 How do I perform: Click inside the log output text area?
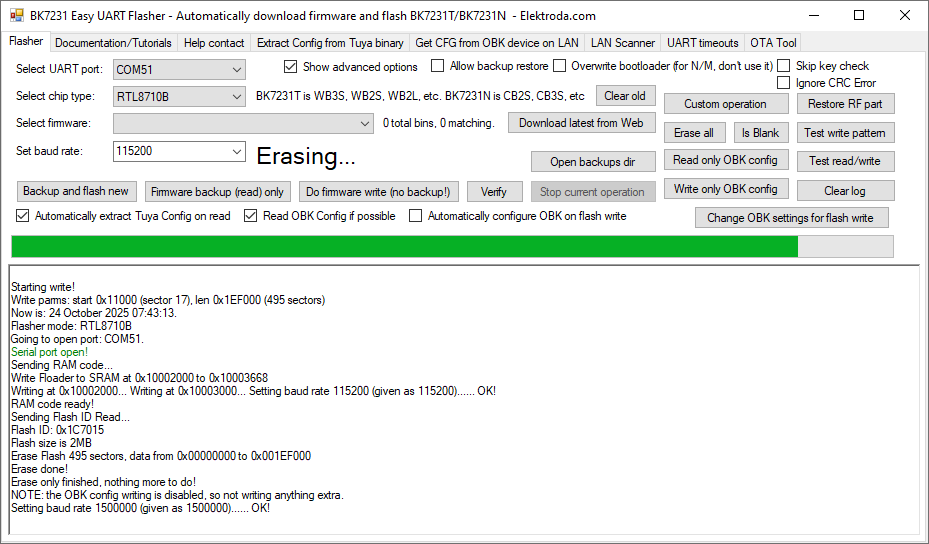(x=464, y=400)
